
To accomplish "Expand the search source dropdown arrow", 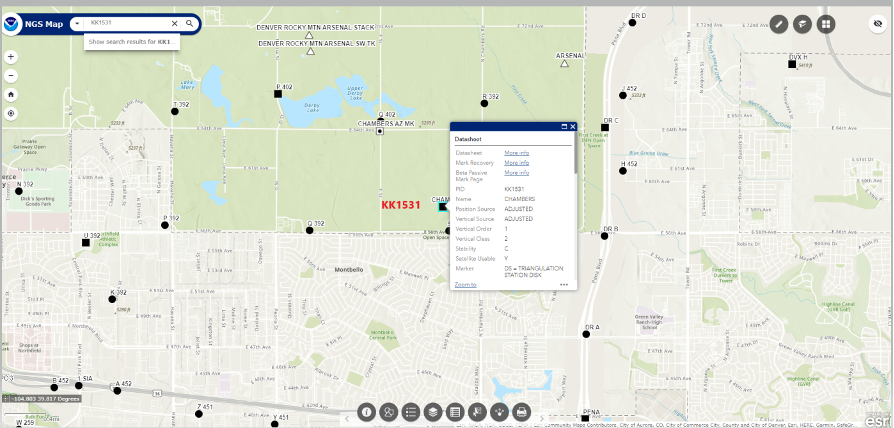I will (x=78, y=23).
